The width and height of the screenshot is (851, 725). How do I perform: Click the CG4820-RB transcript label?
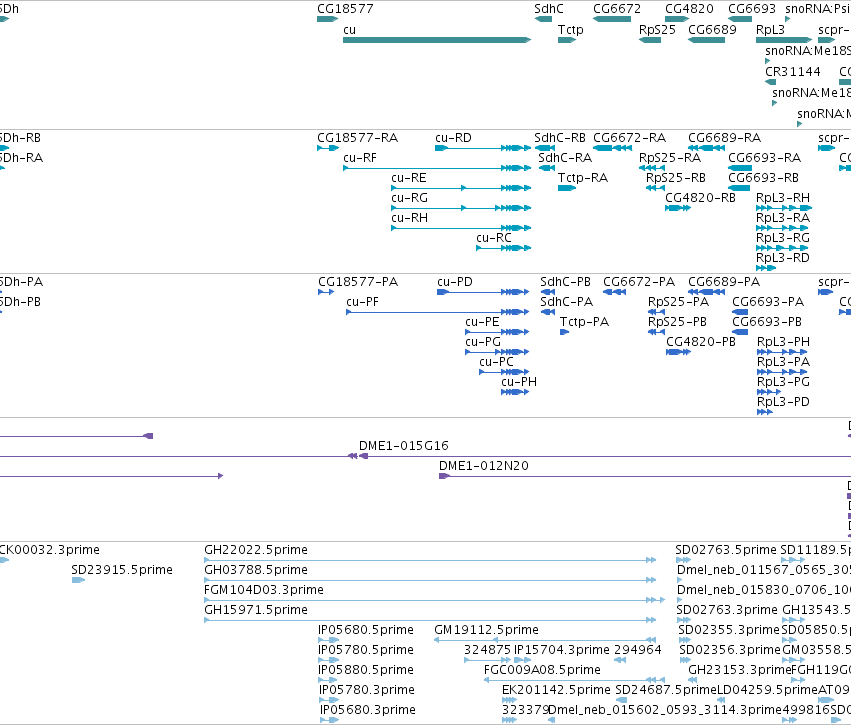point(700,198)
